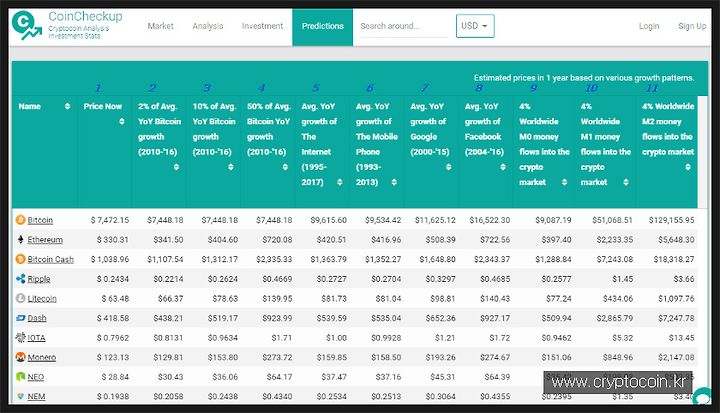Open the Dash link
Screen dimensions: 720x413
(37, 318)
